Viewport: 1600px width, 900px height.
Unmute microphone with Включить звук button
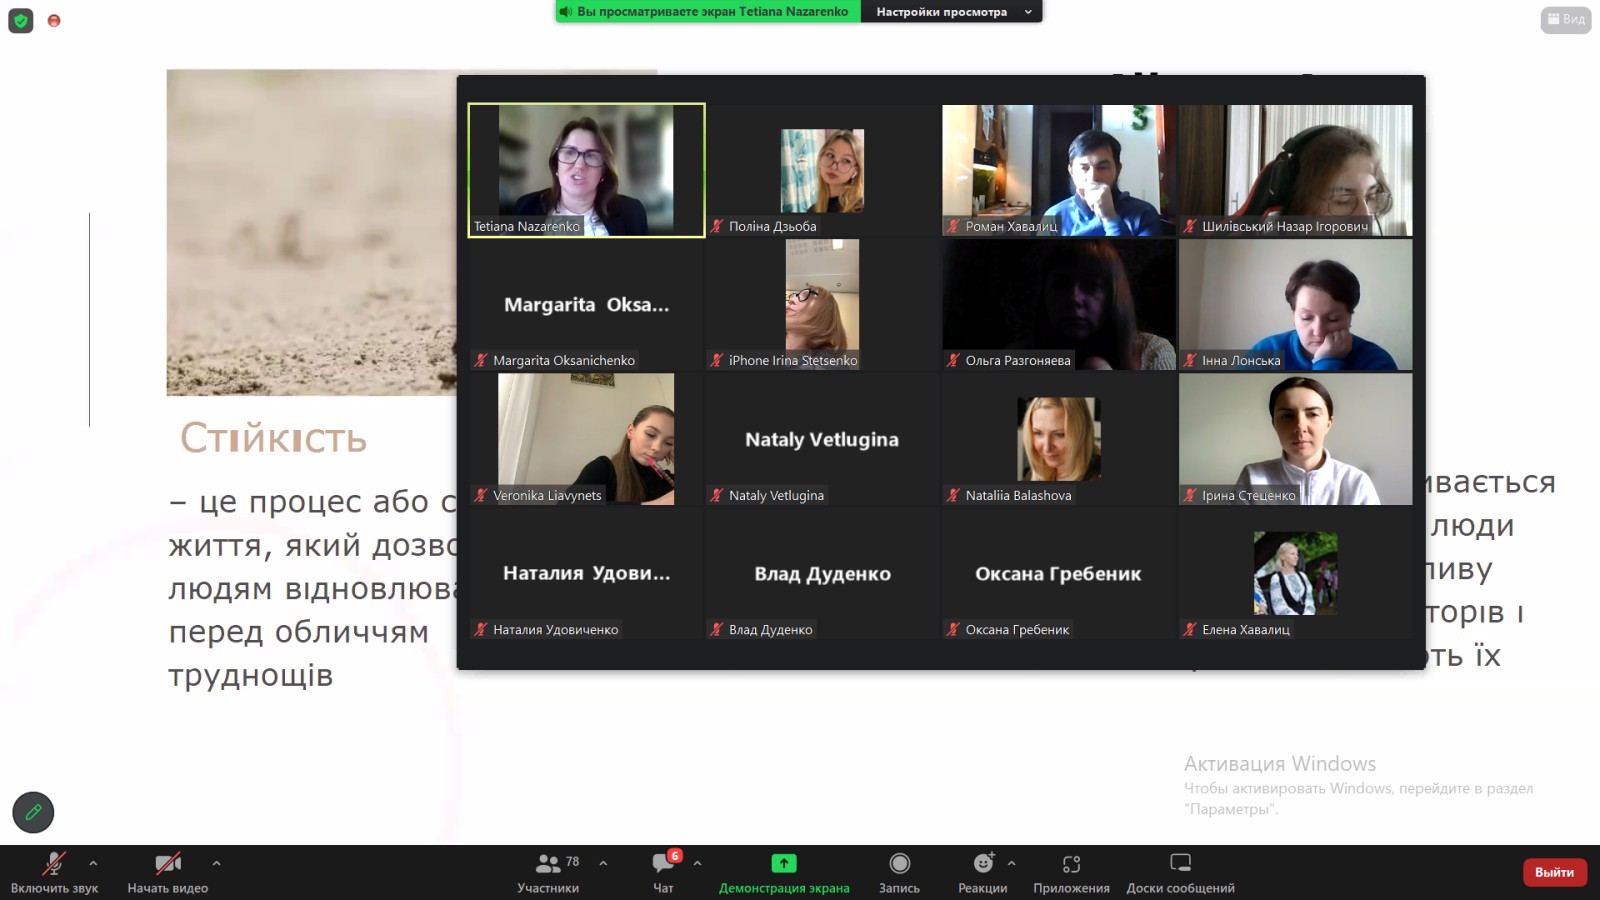pyautogui.click(x=54, y=872)
